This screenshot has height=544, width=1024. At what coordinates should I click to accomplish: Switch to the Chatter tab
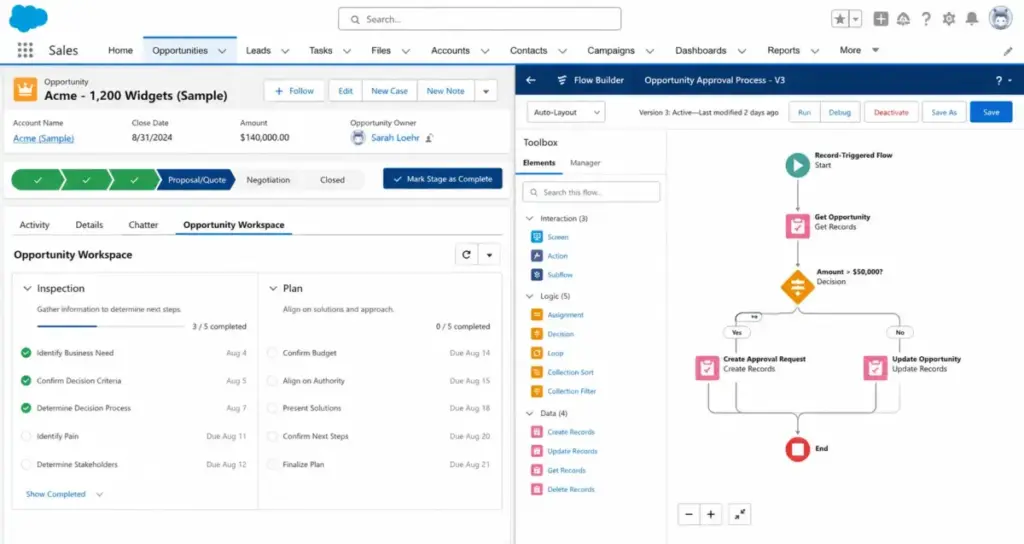point(143,225)
